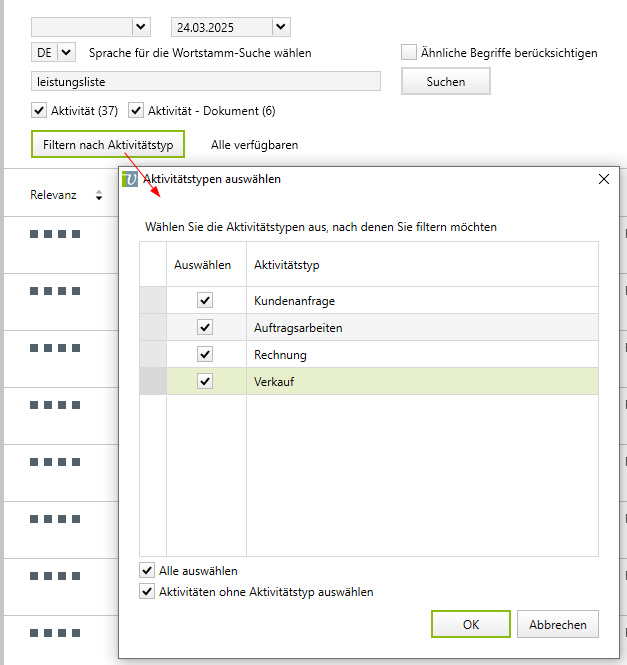Click the Abbrechen button
The image size is (627, 665).
(x=558, y=624)
